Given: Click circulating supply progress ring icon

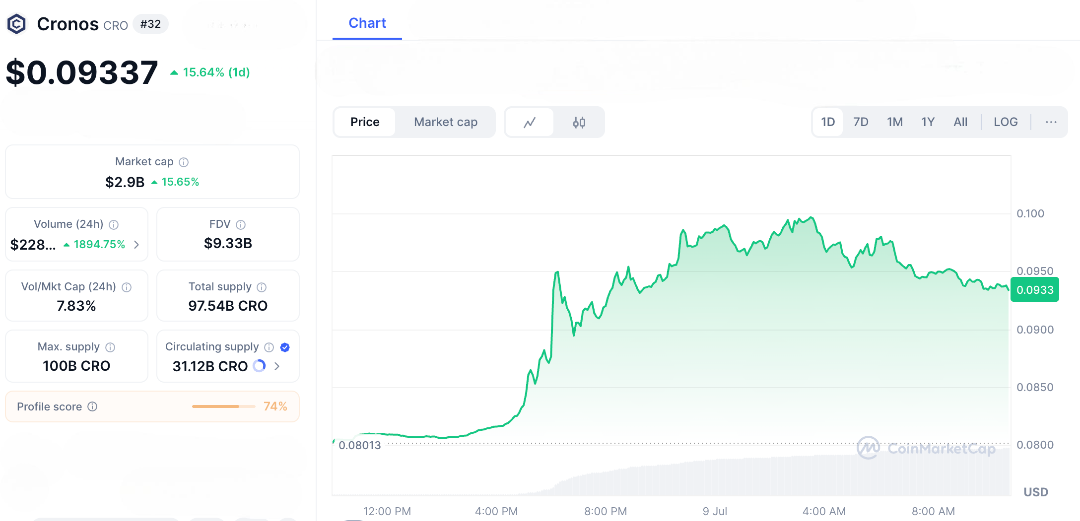Looking at the screenshot, I should click(260, 366).
